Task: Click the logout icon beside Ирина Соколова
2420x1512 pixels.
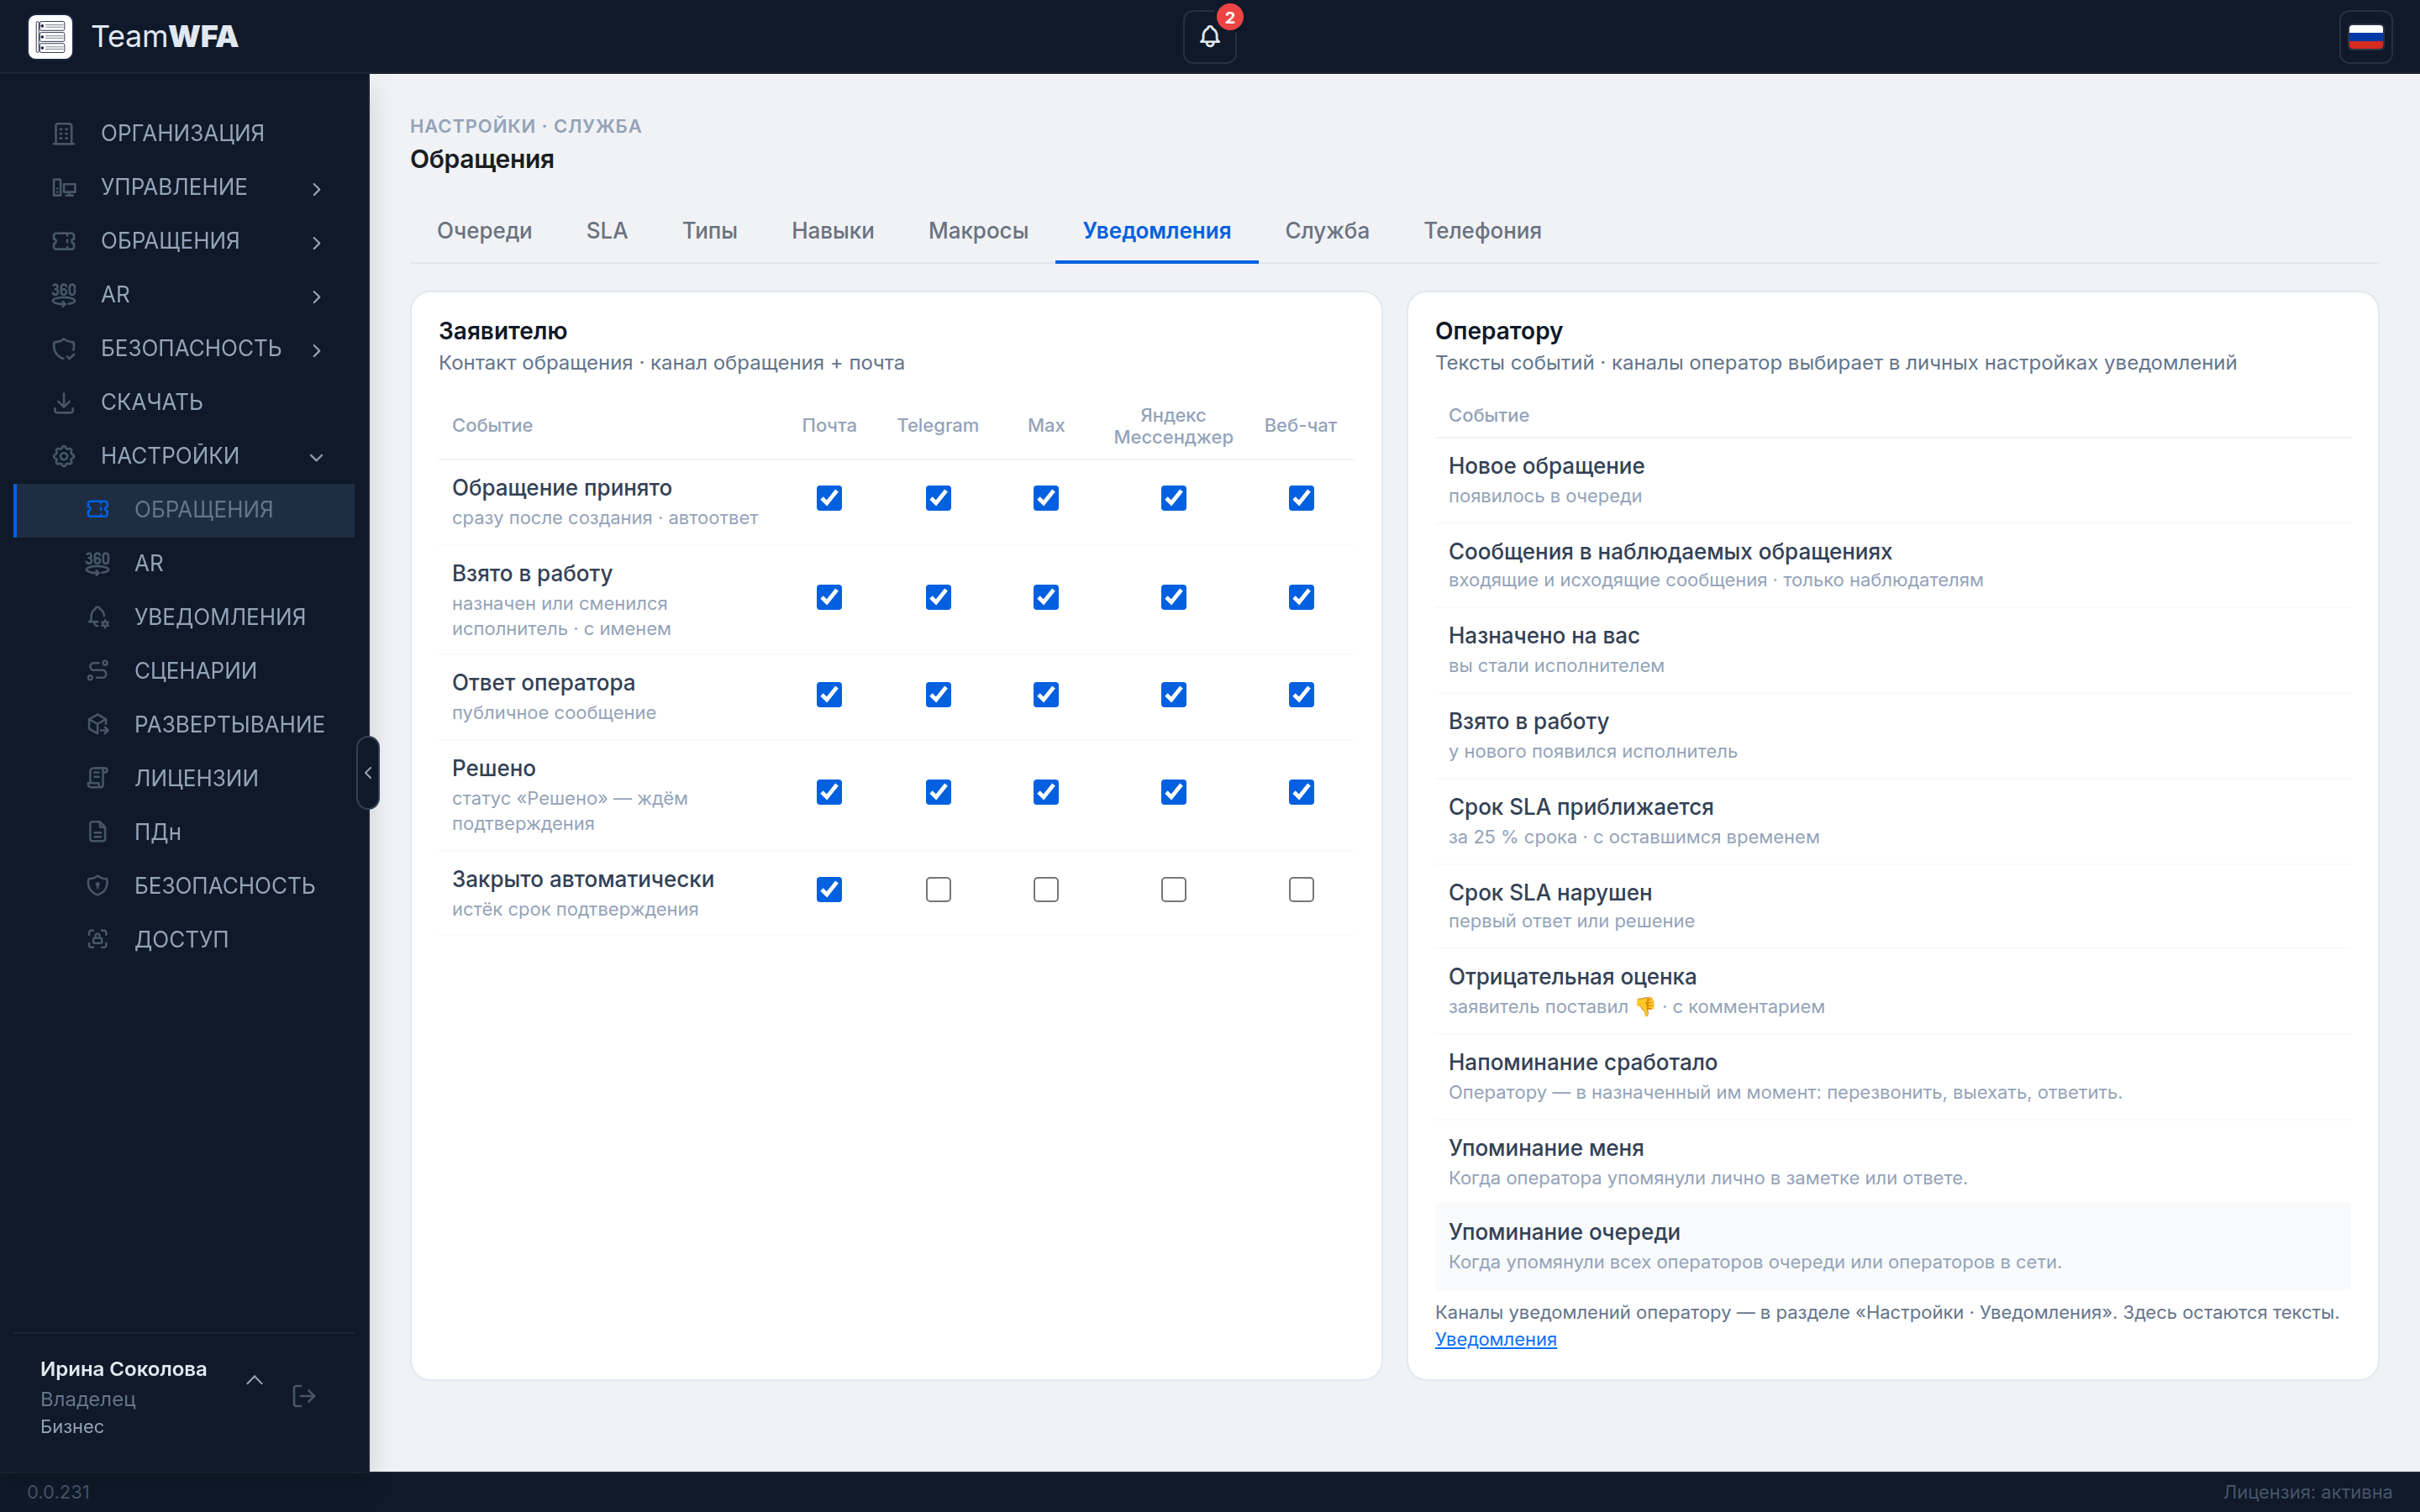Action: (304, 1396)
